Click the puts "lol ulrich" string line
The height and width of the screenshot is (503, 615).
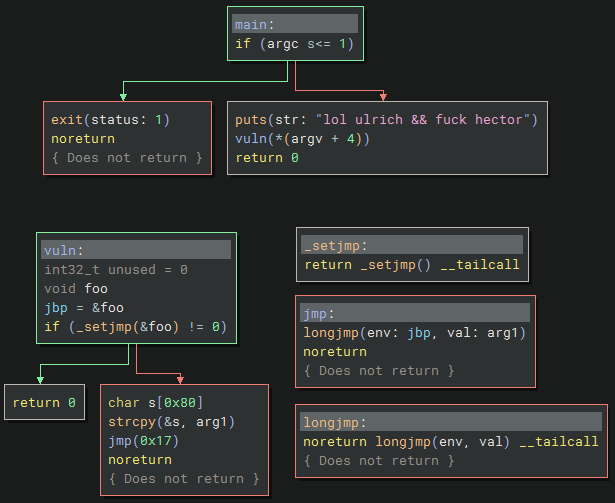coord(386,120)
